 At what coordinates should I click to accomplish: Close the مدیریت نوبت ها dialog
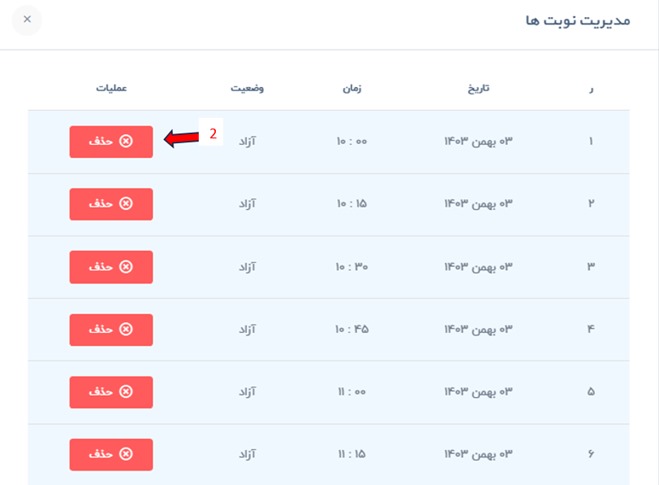click(x=27, y=20)
